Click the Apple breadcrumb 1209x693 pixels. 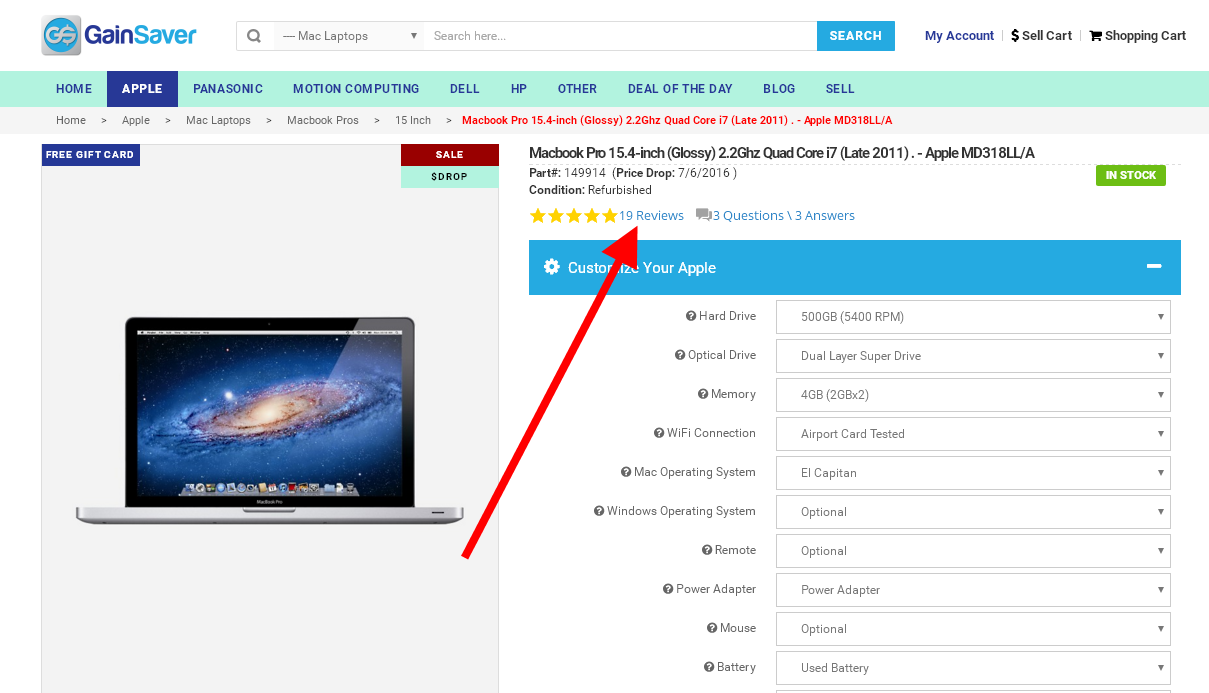coord(136,120)
